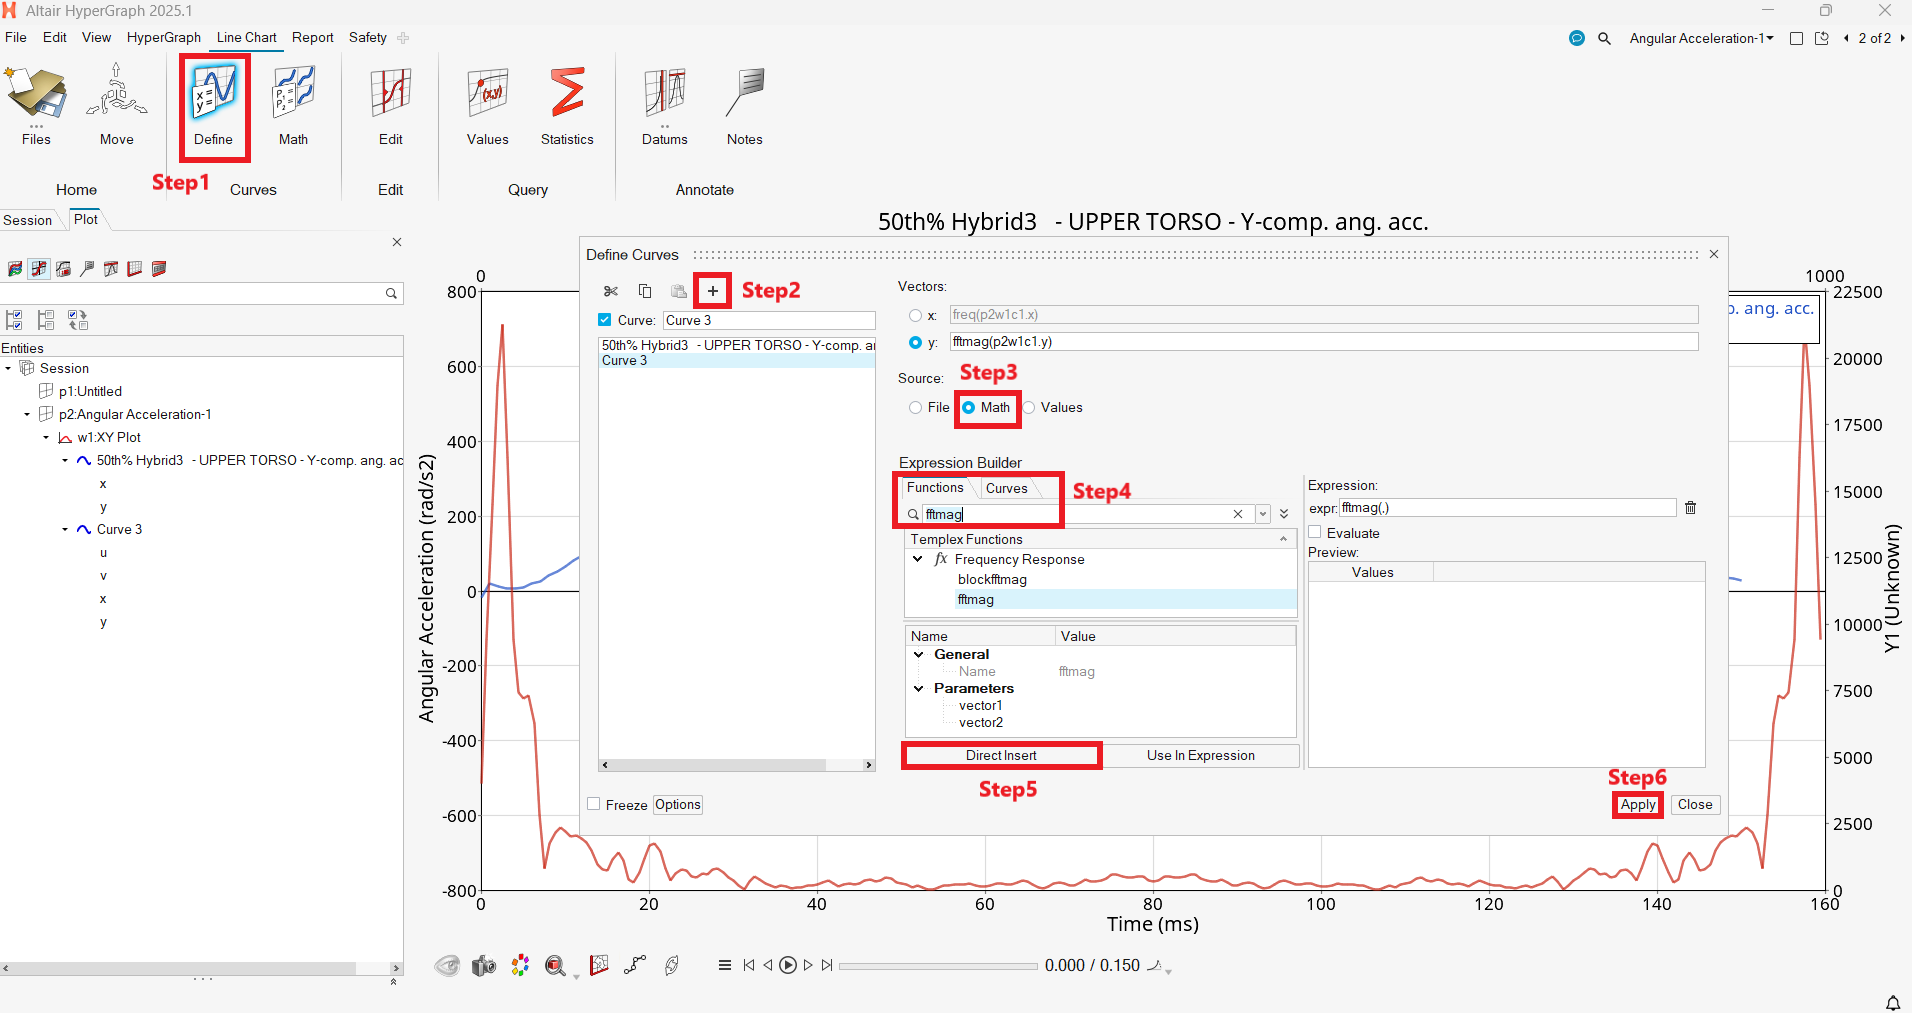Collapse the General properties group
The width and height of the screenshot is (1912, 1013).
tap(918, 654)
